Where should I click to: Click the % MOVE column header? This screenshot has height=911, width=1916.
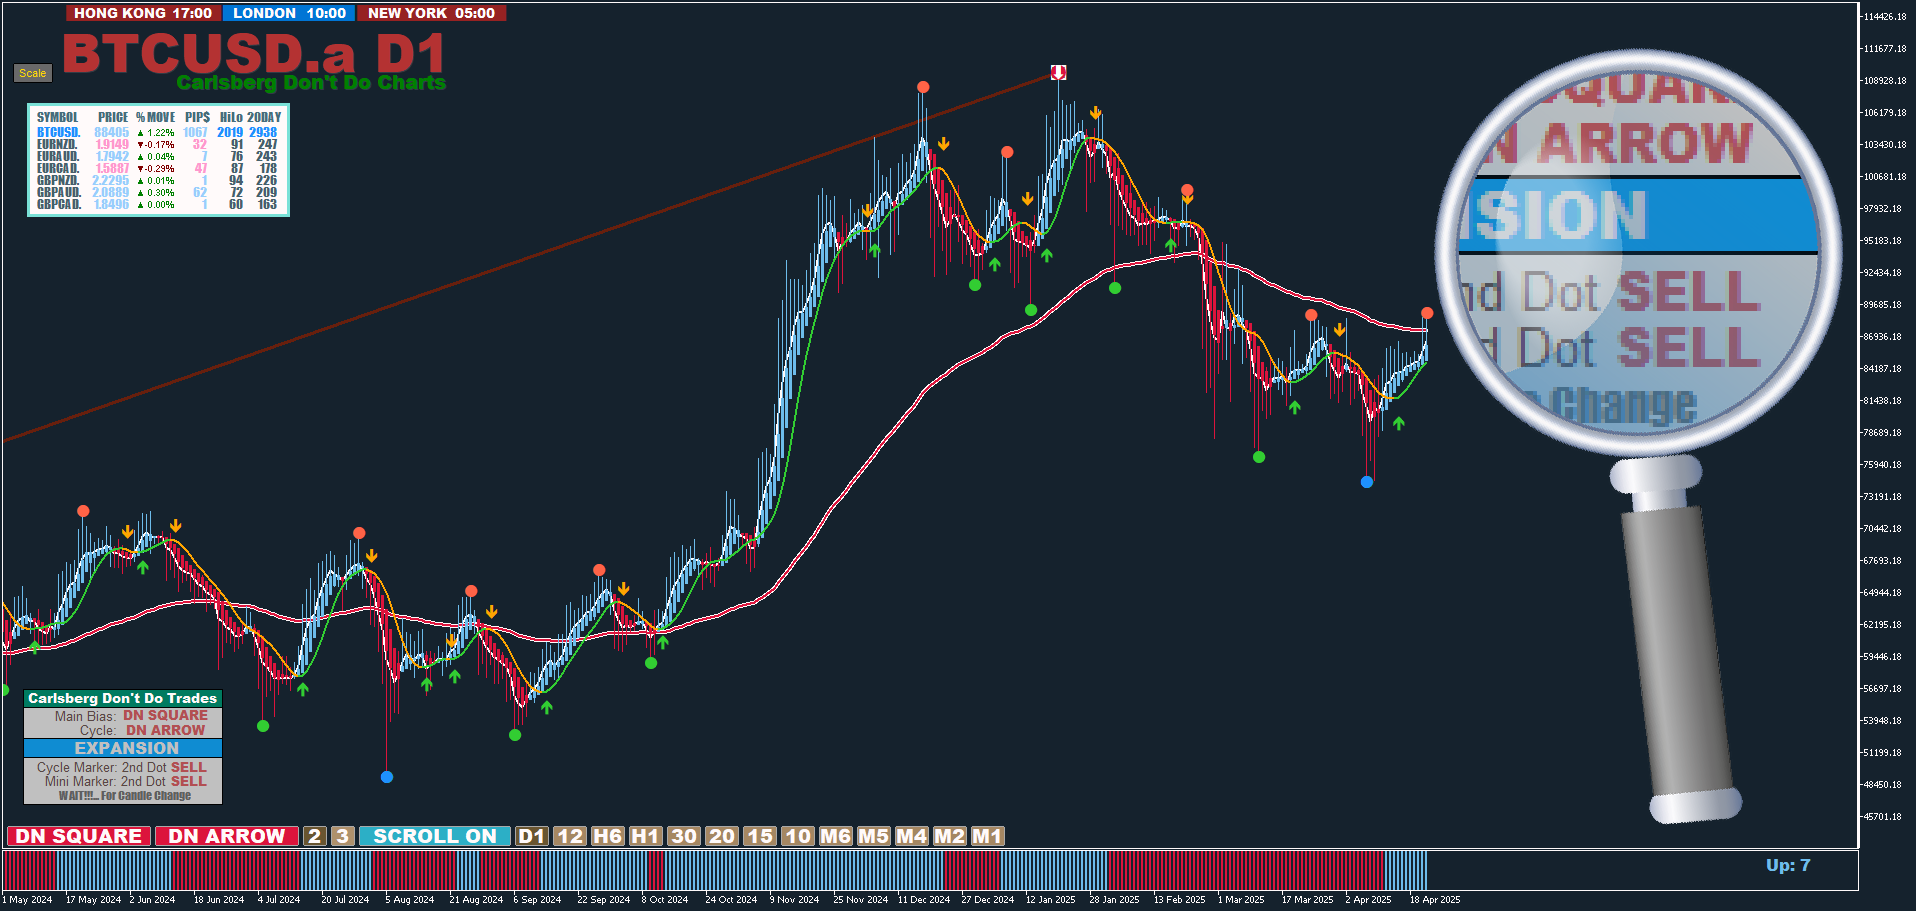[155, 117]
